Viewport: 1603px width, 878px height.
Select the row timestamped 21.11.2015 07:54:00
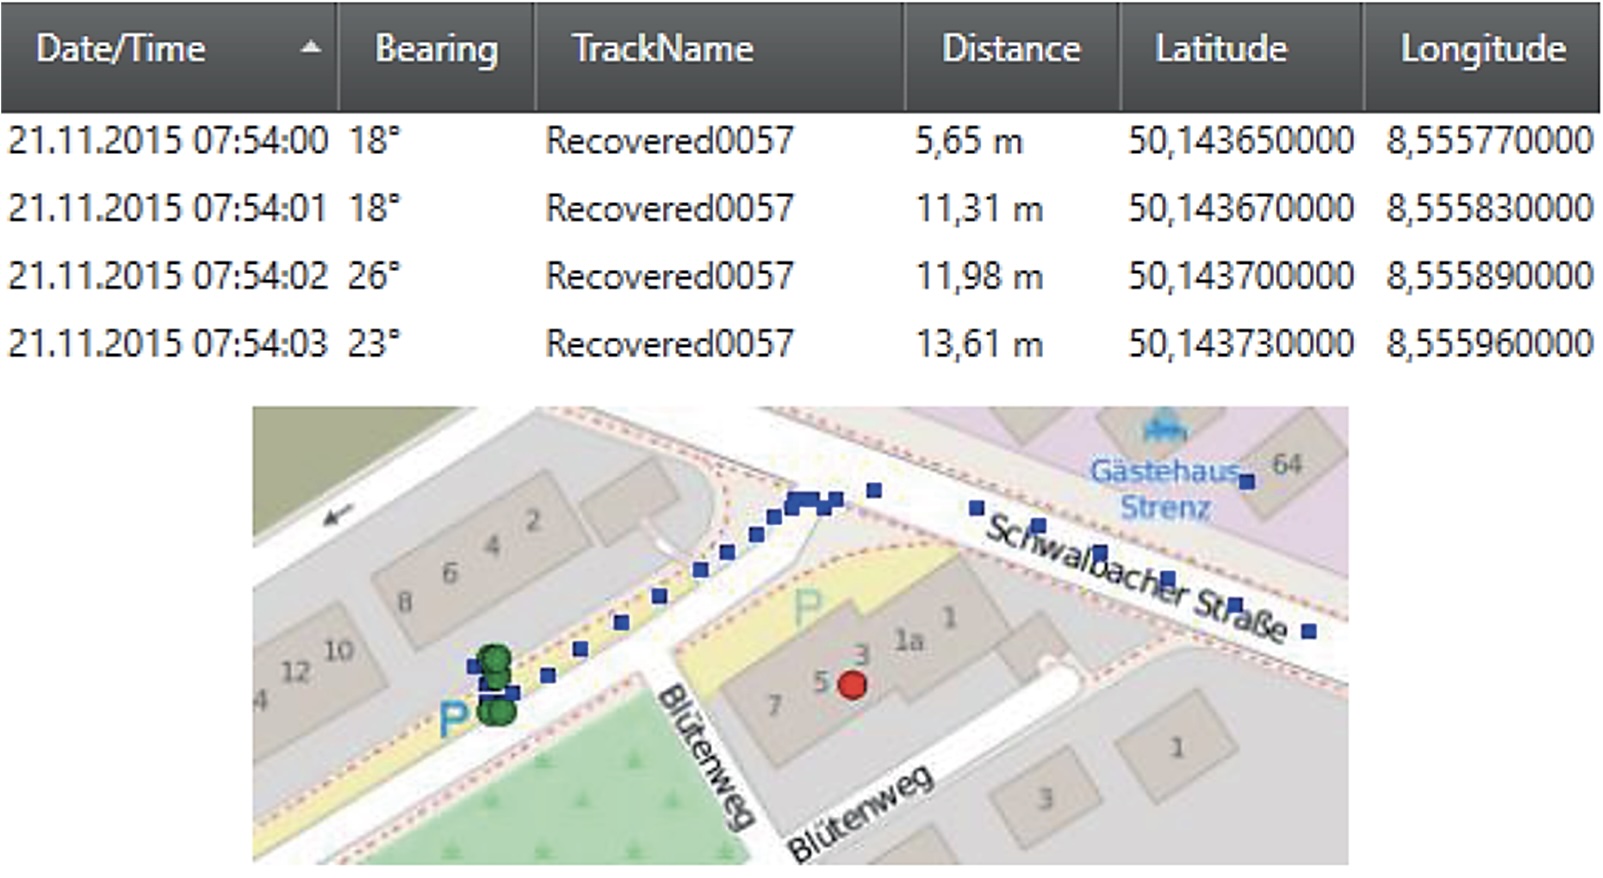tap(801, 141)
